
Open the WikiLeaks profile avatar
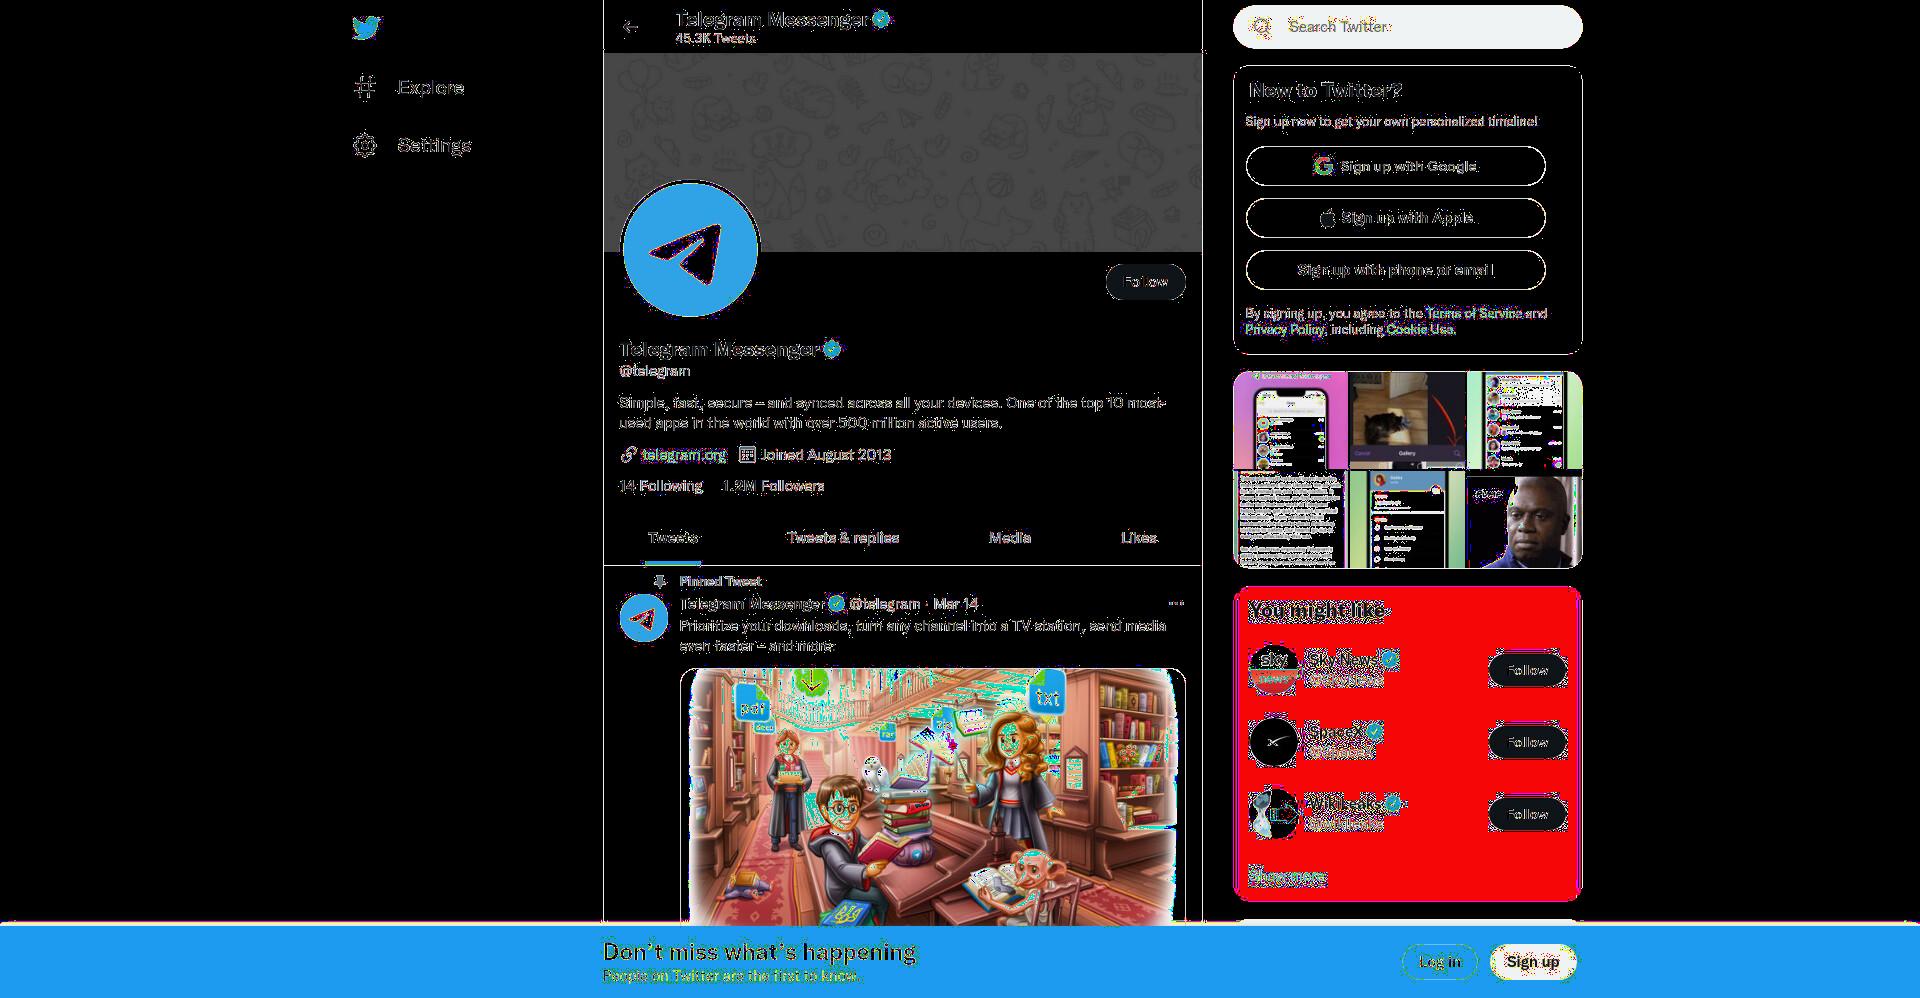1273,813
